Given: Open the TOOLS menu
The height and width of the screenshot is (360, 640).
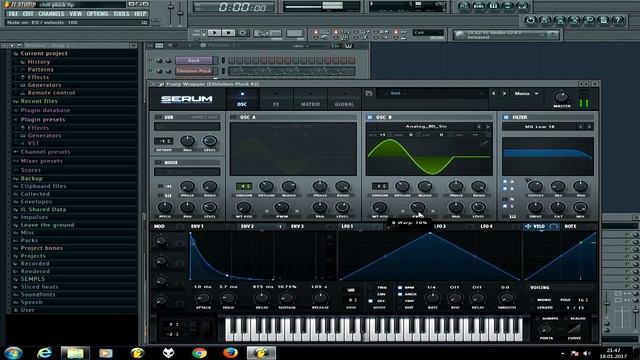Looking at the screenshot, I should pyautogui.click(x=121, y=13).
